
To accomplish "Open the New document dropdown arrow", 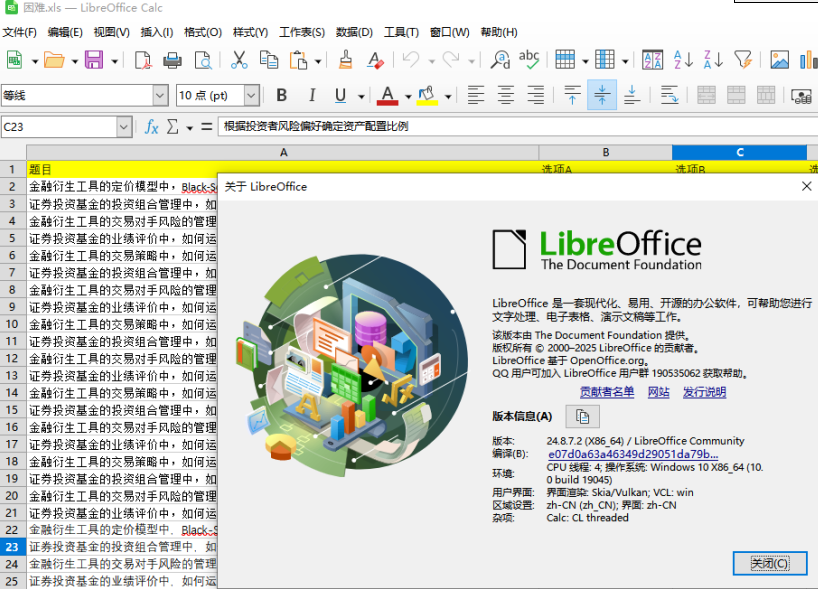I will tap(35, 62).
